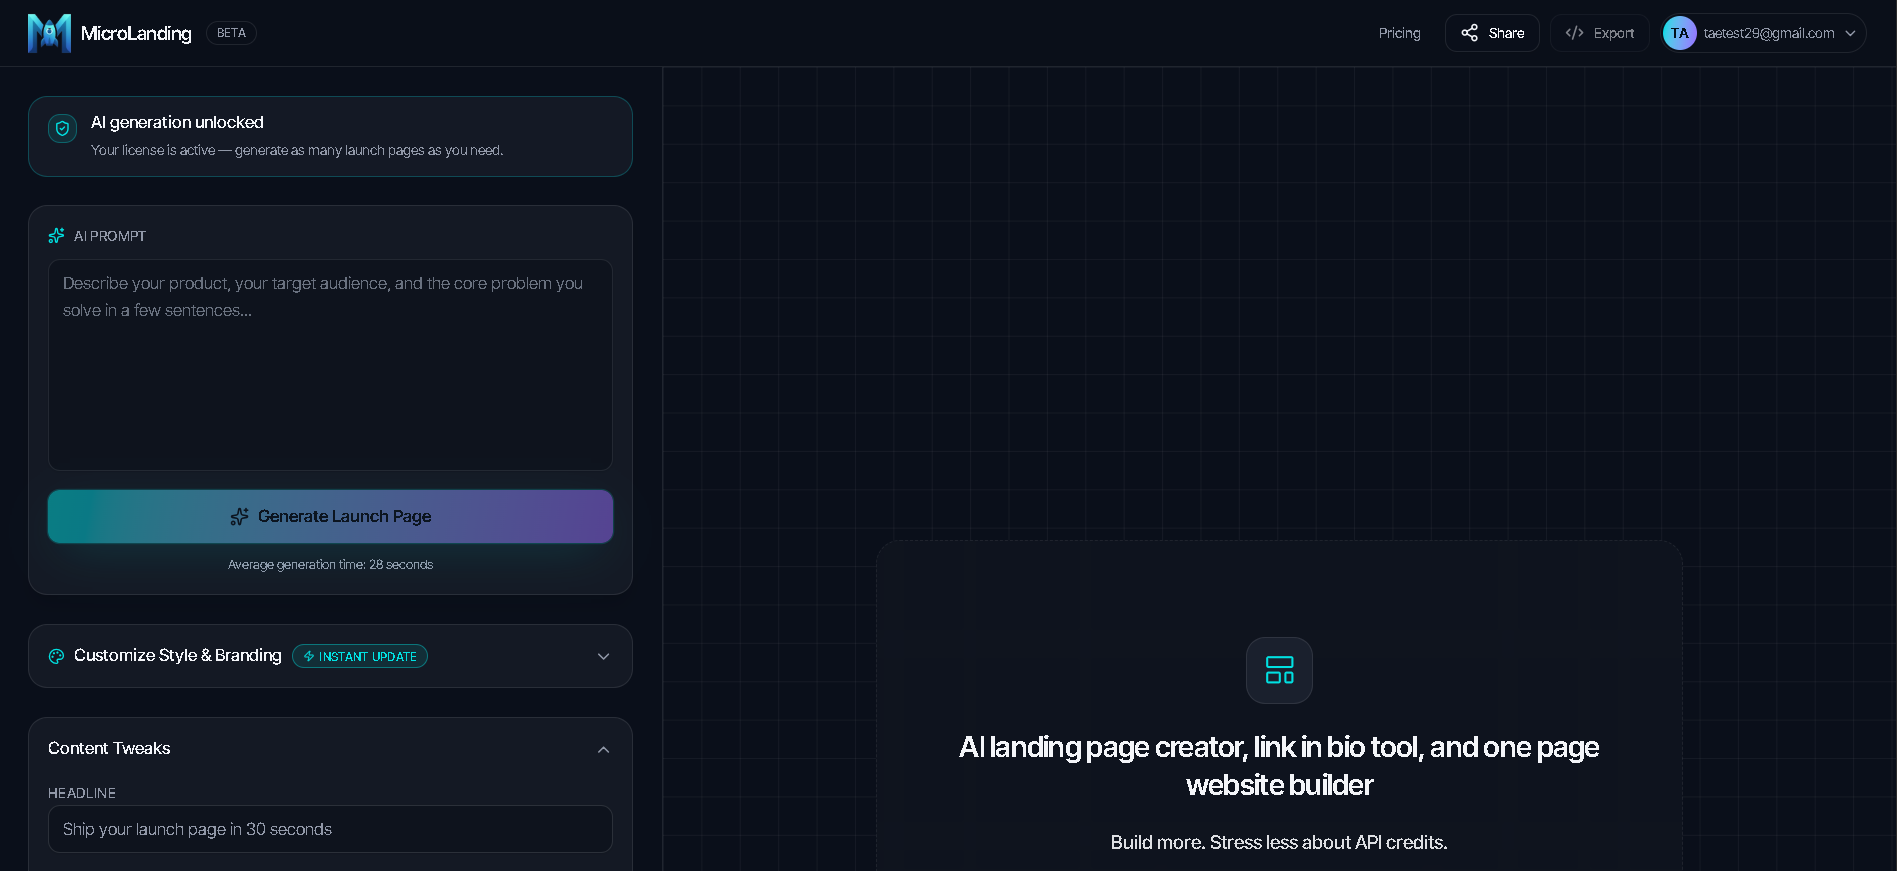Open the Pricing page link

pyautogui.click(x=1399, y=33)
